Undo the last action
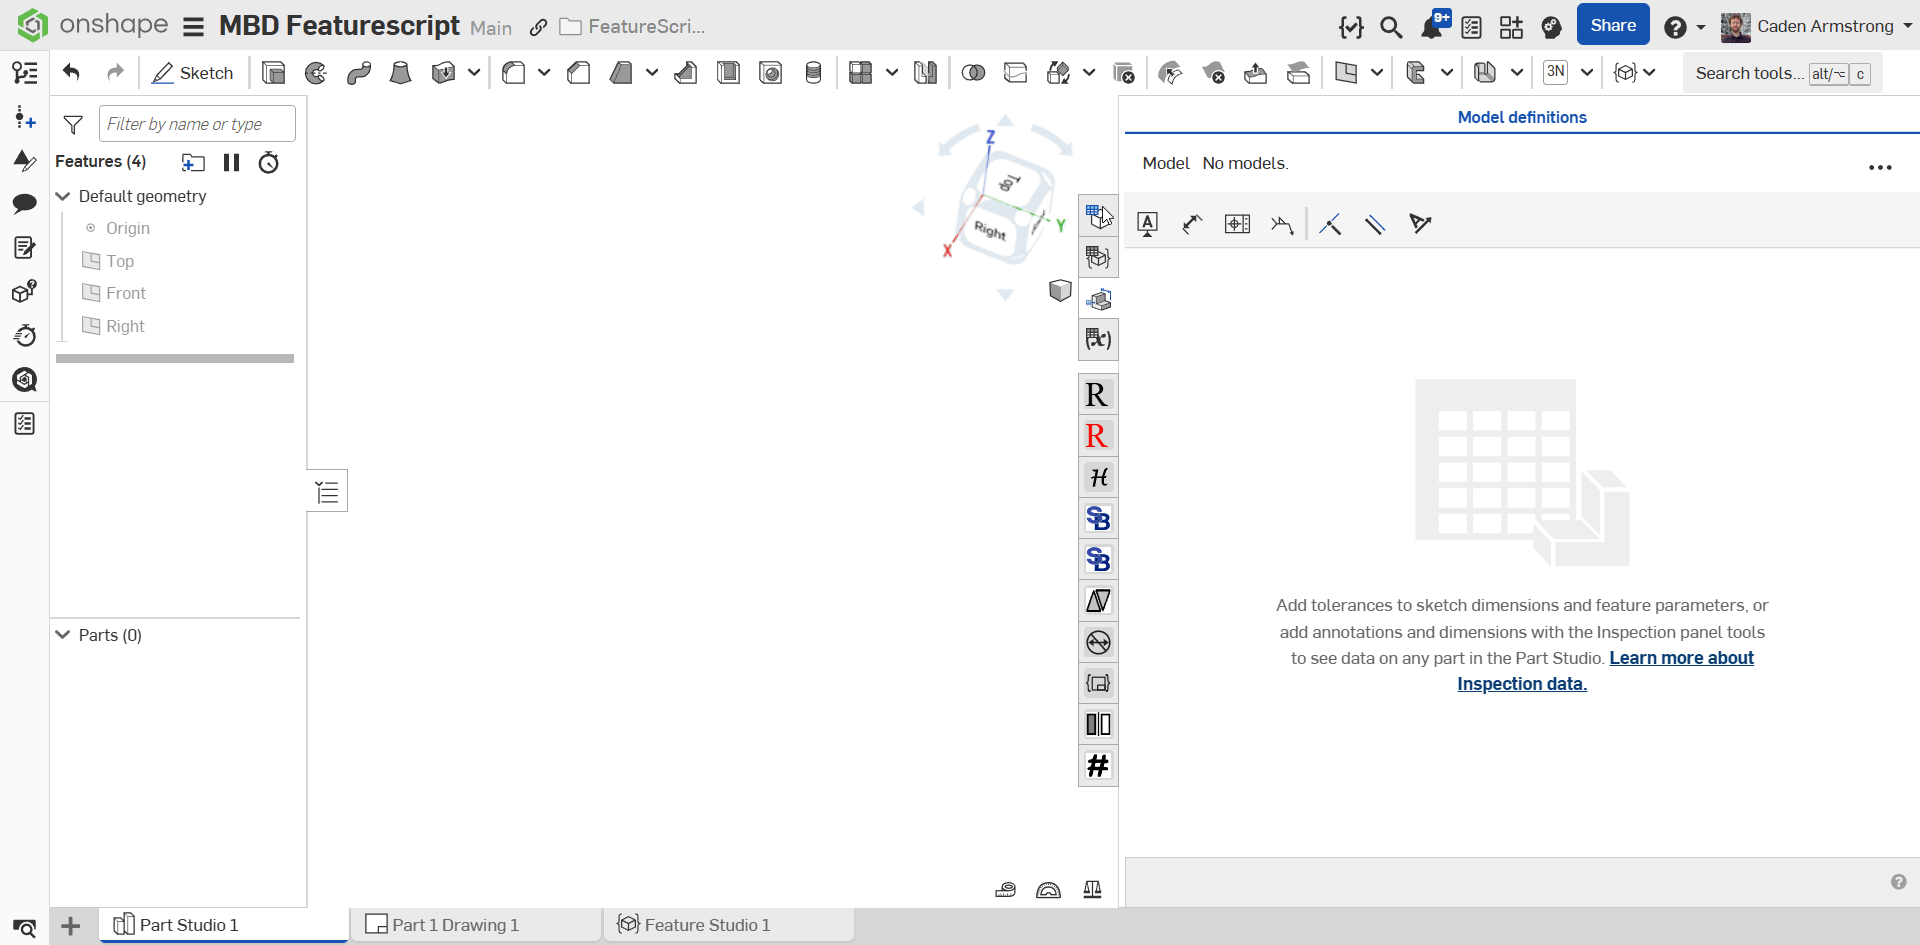The width and height of the screenshot is (1920, 945). tap(71, 72)
